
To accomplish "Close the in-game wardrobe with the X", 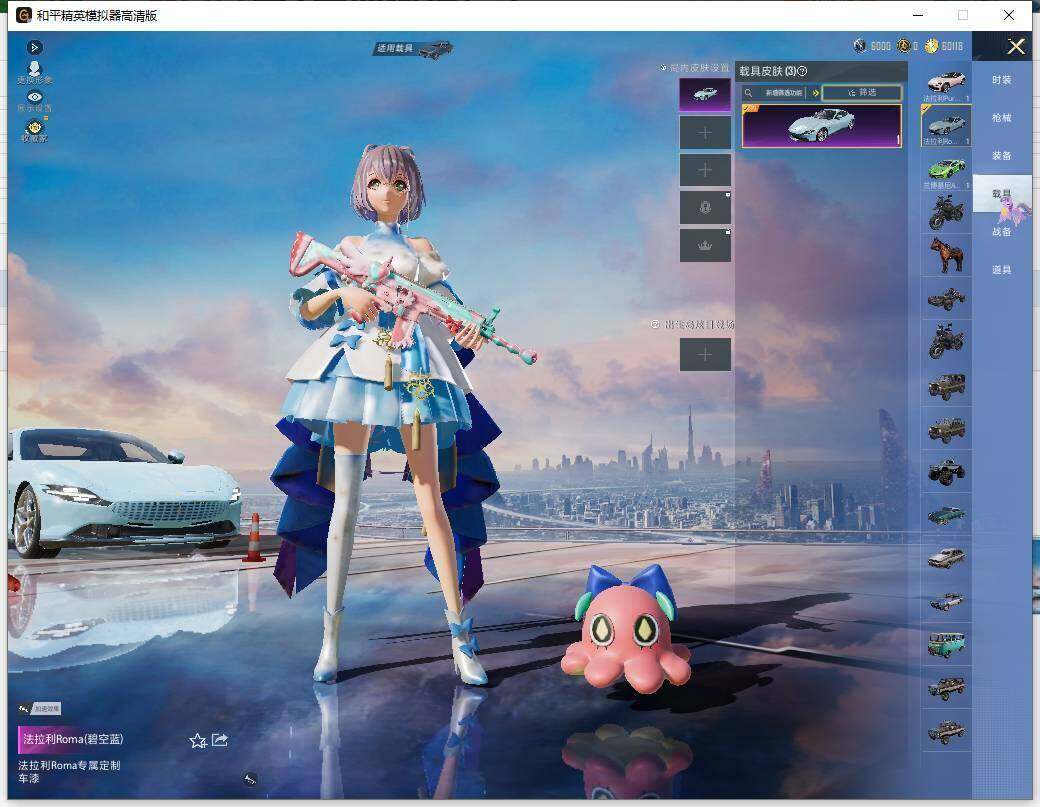I will click(1015, 46).
